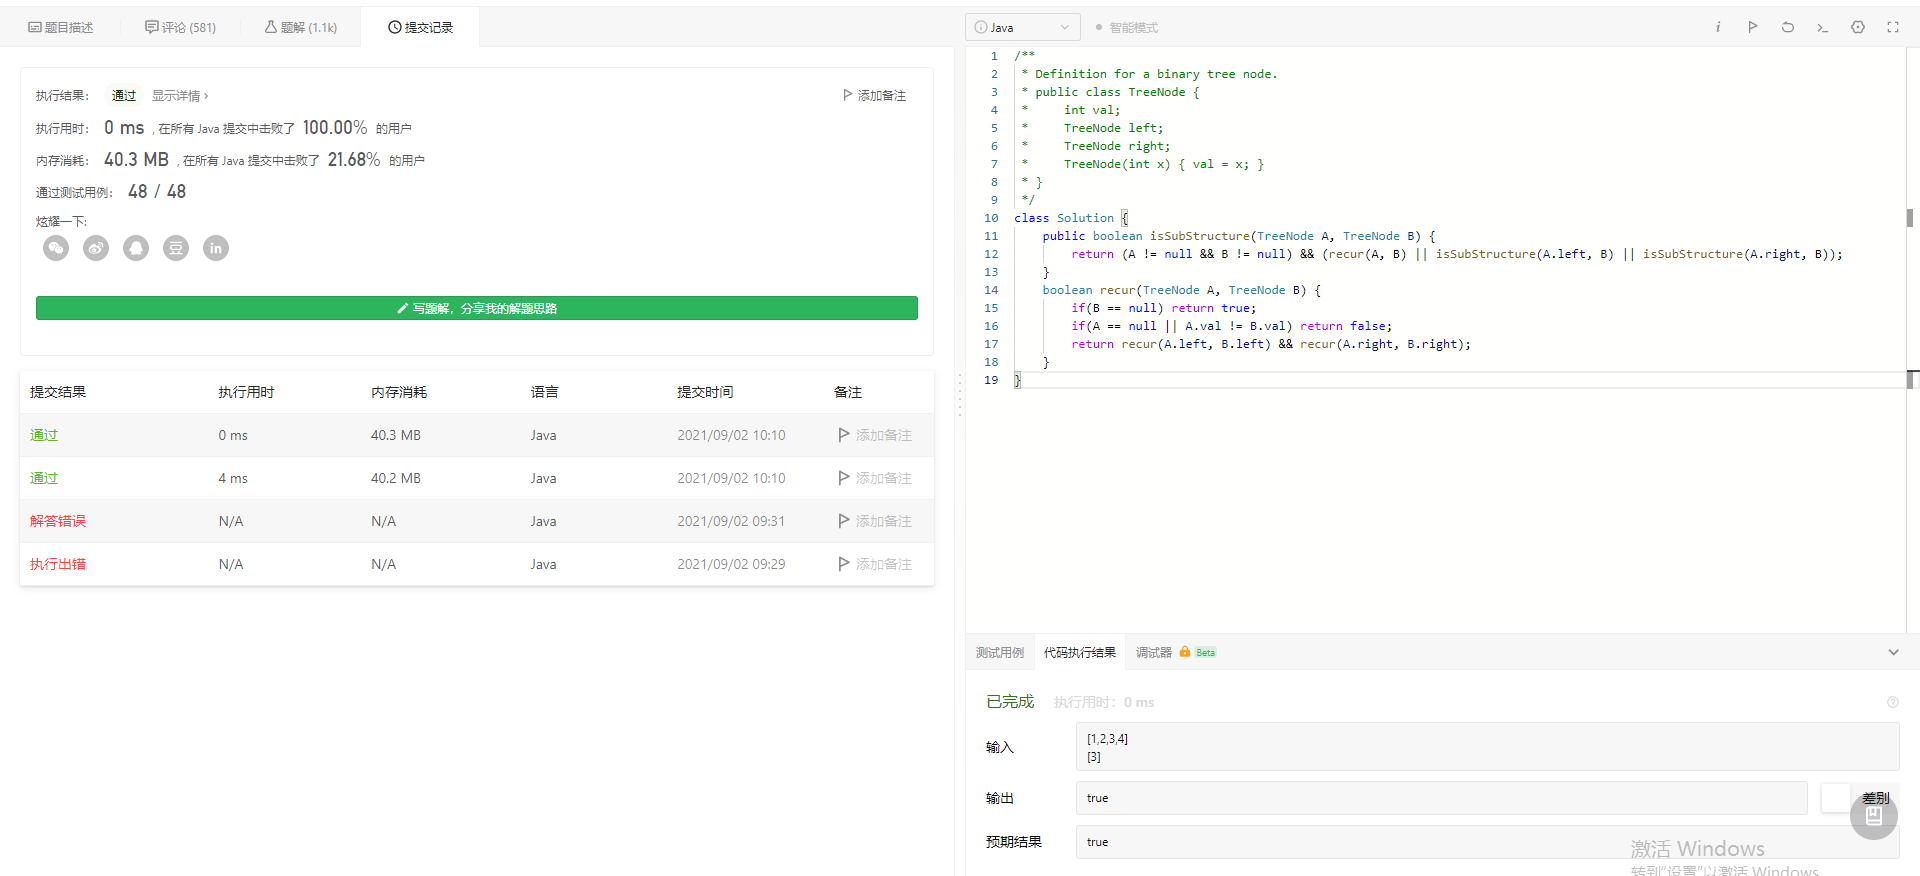Share result via the WeChat icon

56,248
